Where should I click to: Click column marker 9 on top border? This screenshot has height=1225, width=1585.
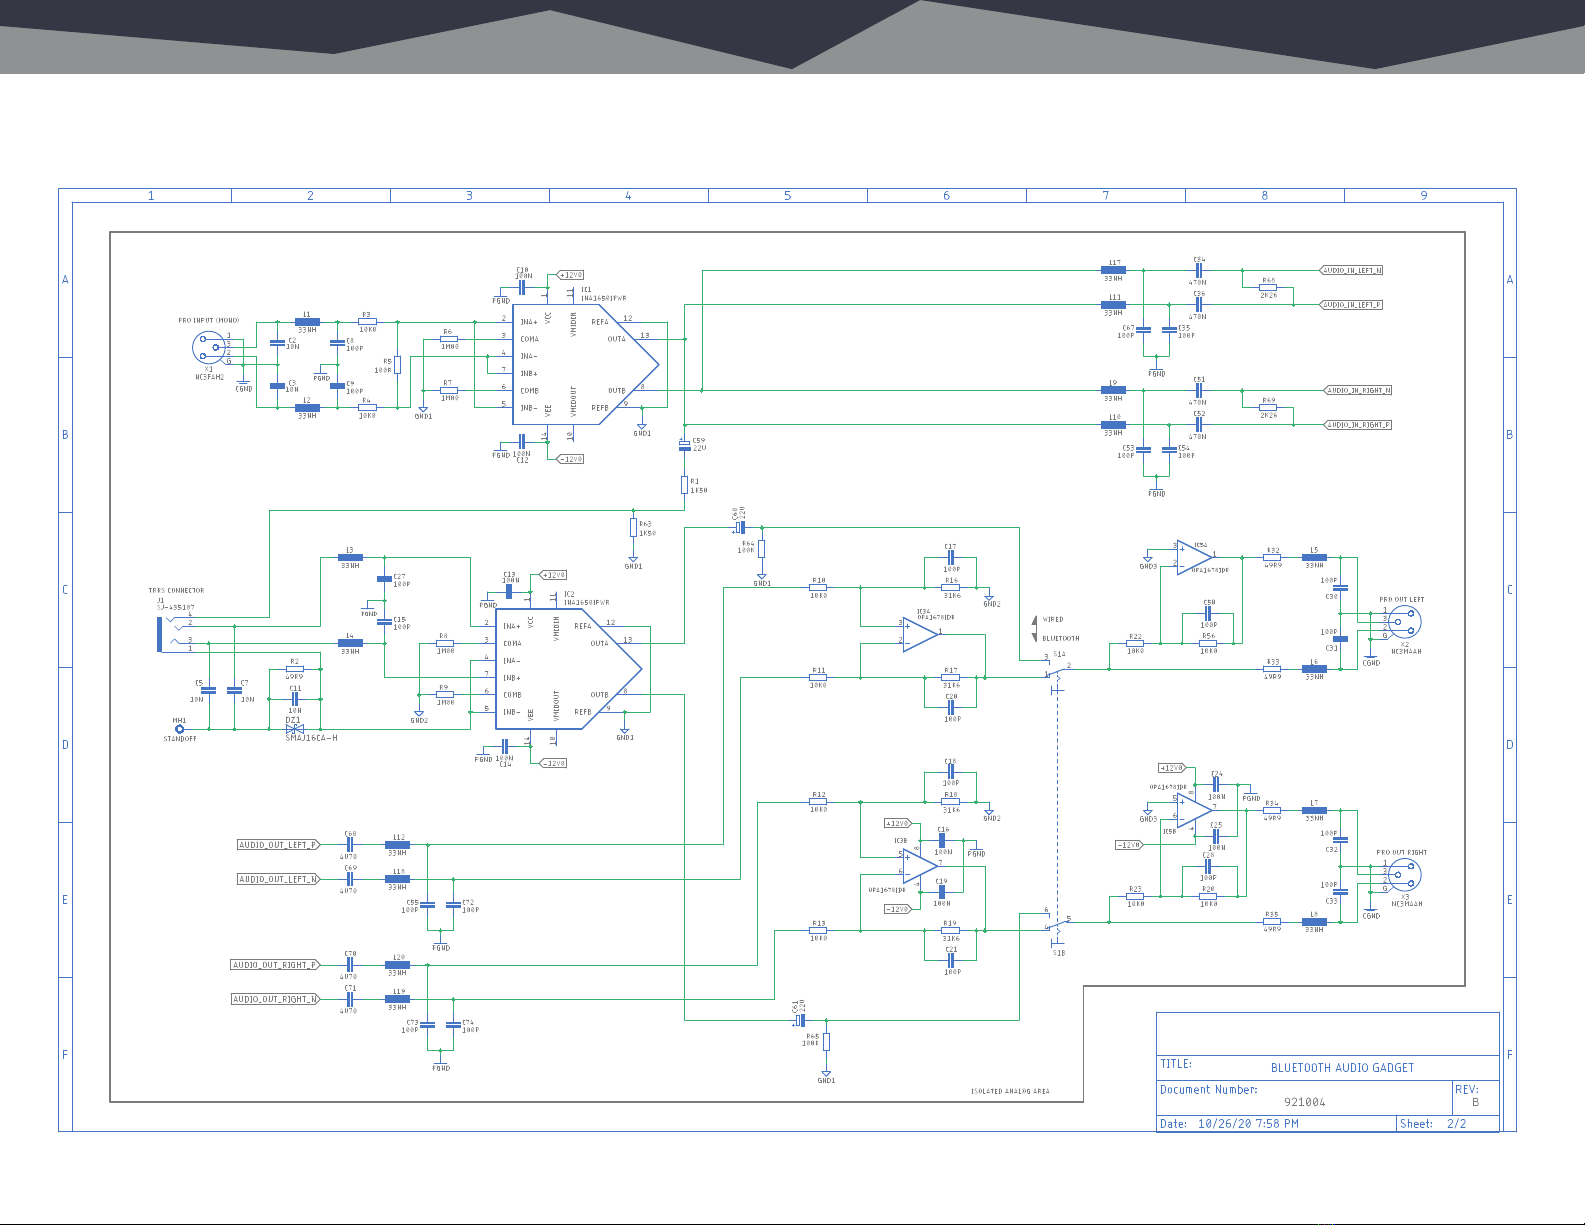(1424, 196)
